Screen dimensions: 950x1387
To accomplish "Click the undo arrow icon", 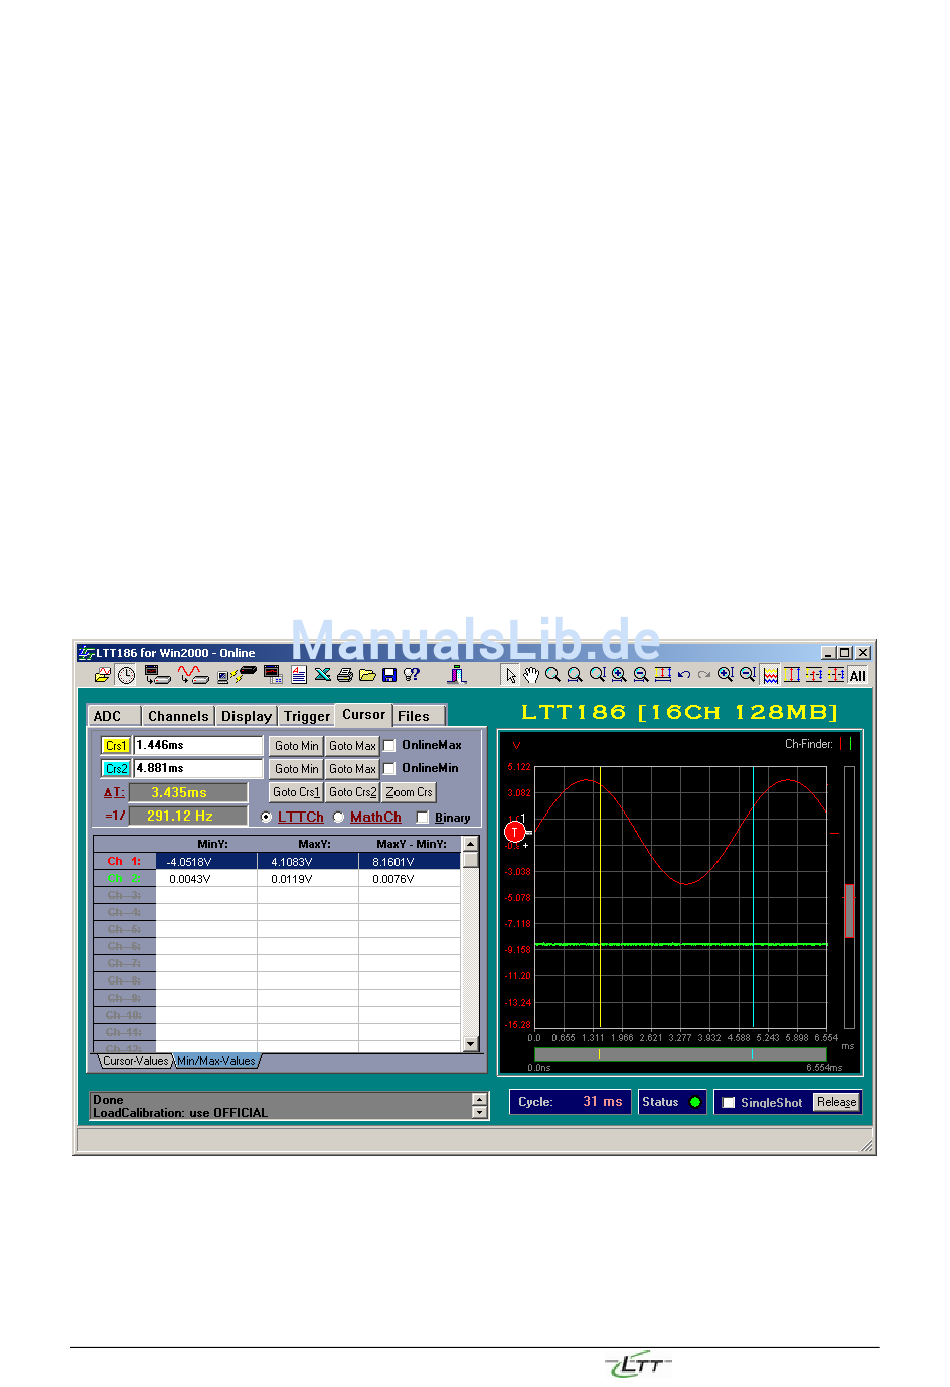I will pos(684,676).
